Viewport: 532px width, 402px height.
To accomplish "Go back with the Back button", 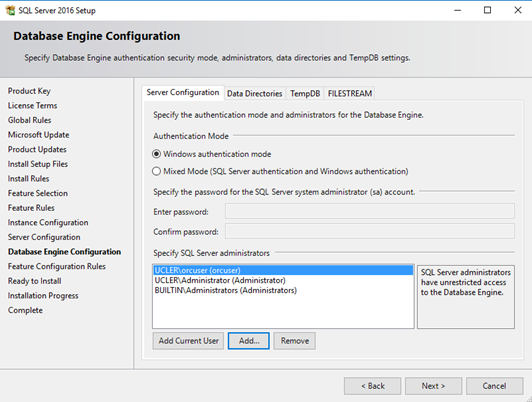I will (373, 386).
